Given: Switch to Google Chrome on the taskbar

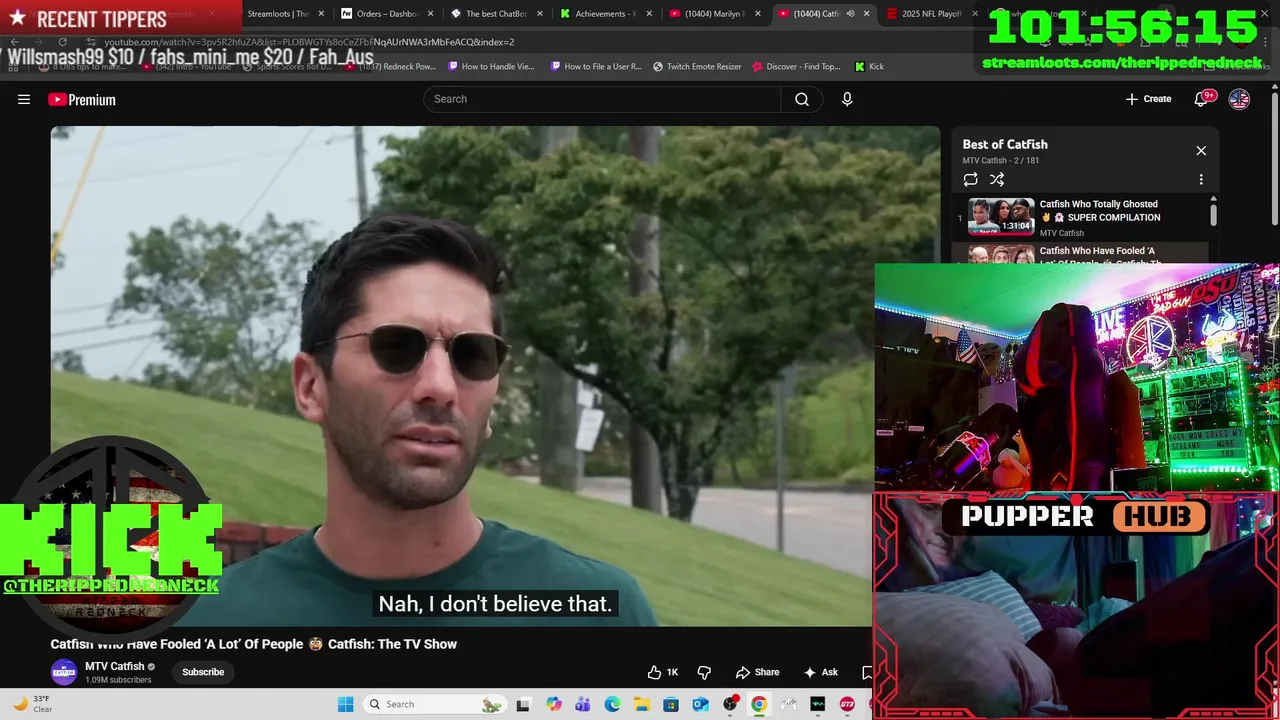Looking at the screenshot, I should (x=759, y=704).
